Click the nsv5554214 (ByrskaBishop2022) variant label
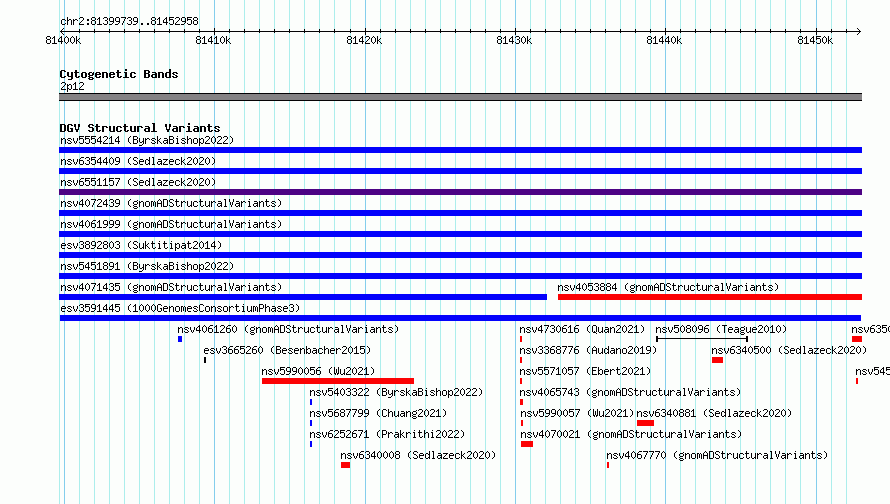Viewport: 890px width, 504px height. pyautogui.click(x=147, y=140)
